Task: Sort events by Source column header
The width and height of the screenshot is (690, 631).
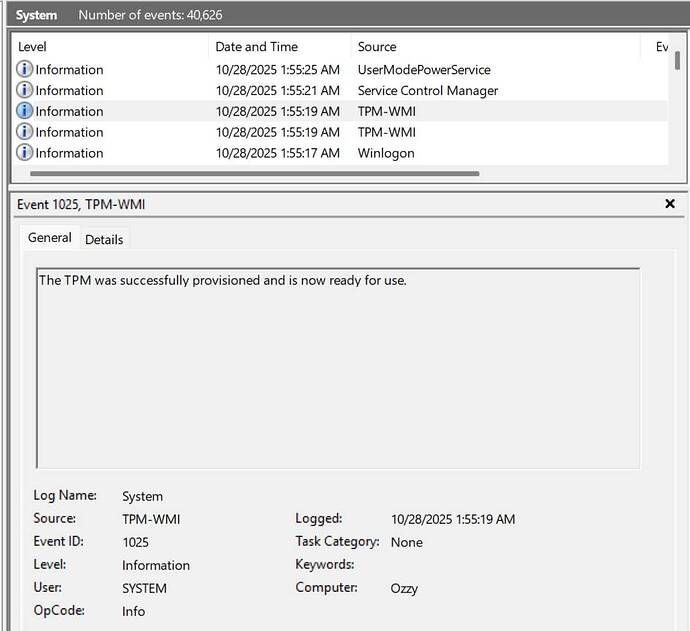Action: point(377,47)
